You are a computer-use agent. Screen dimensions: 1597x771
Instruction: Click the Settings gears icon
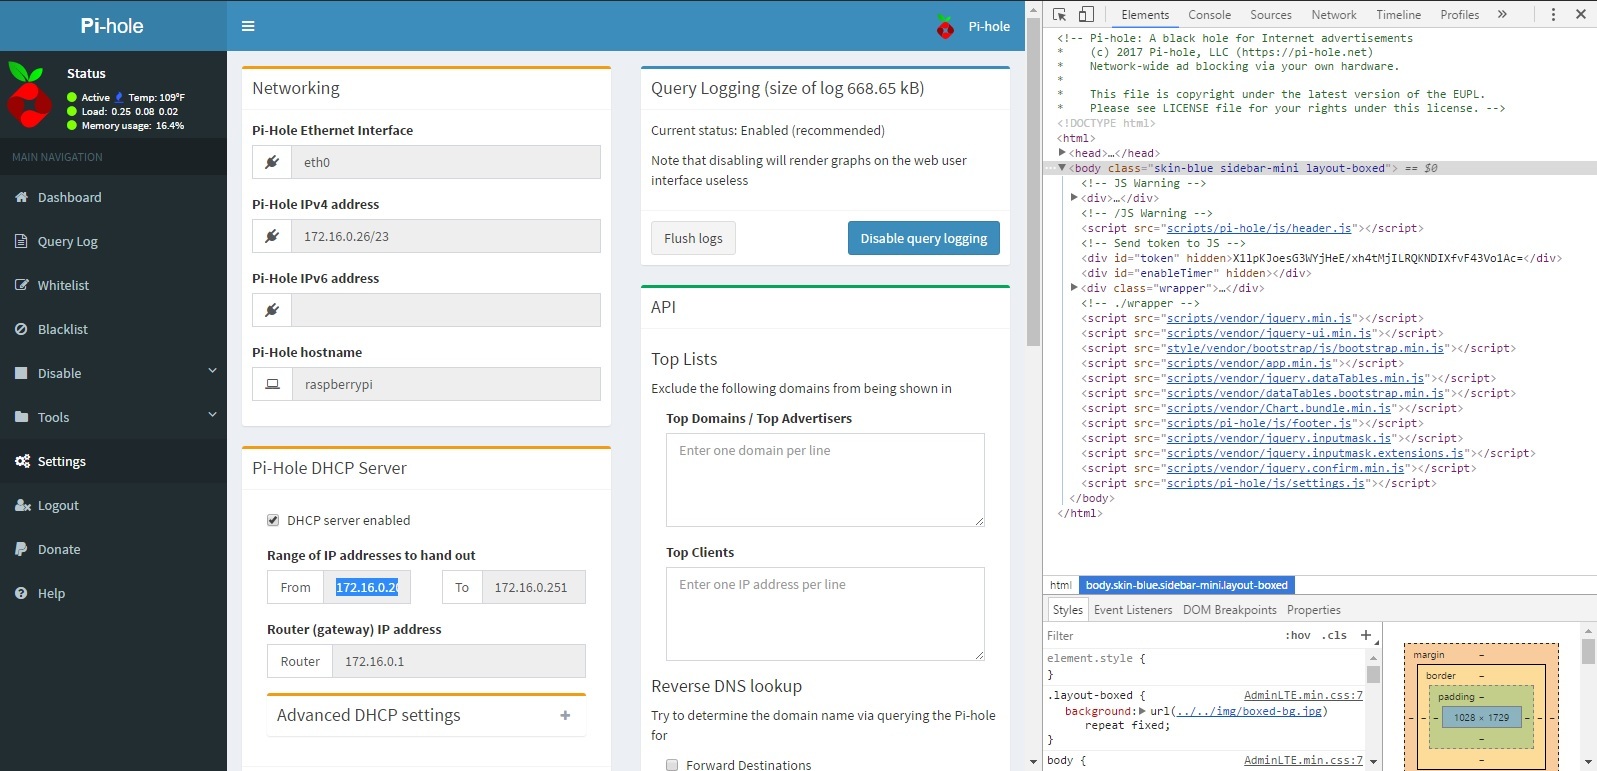point(22,461)
